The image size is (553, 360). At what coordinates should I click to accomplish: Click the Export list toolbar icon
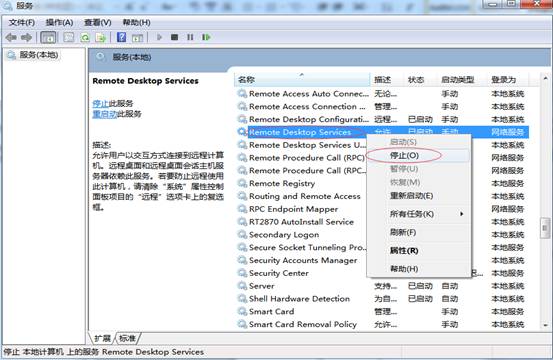pos(101,37)
